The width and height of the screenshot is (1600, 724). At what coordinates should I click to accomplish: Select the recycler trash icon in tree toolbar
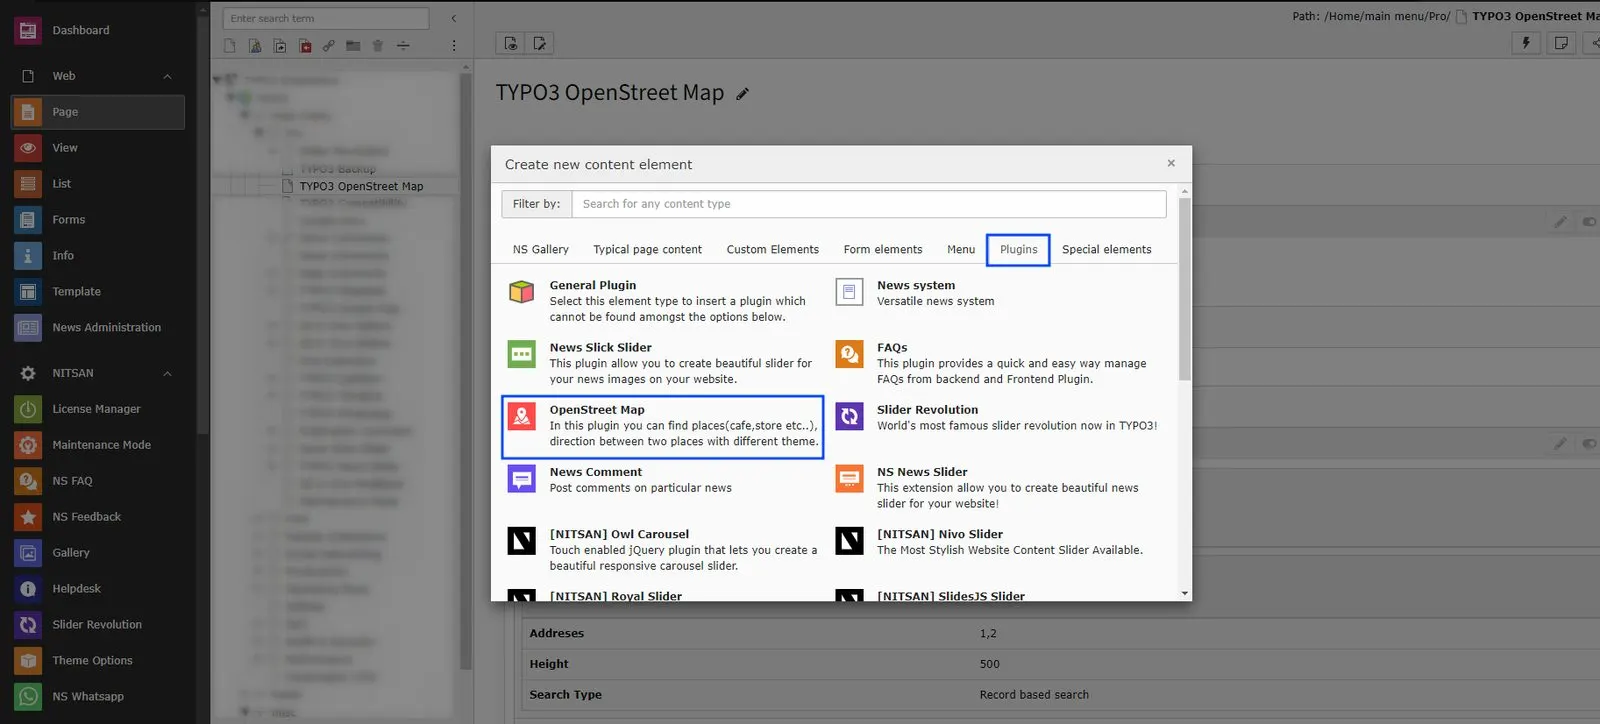[378, 46]
